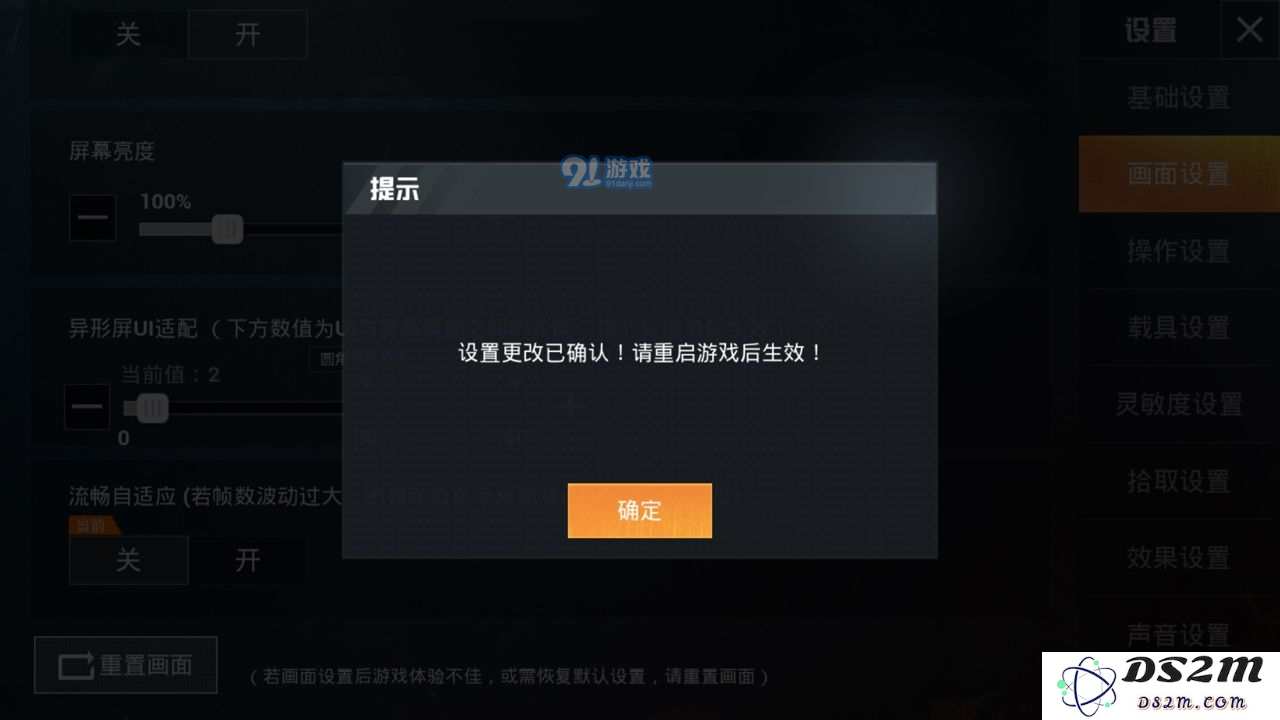
Task: Switch to 声音设置 tab
Action: 1179,634
